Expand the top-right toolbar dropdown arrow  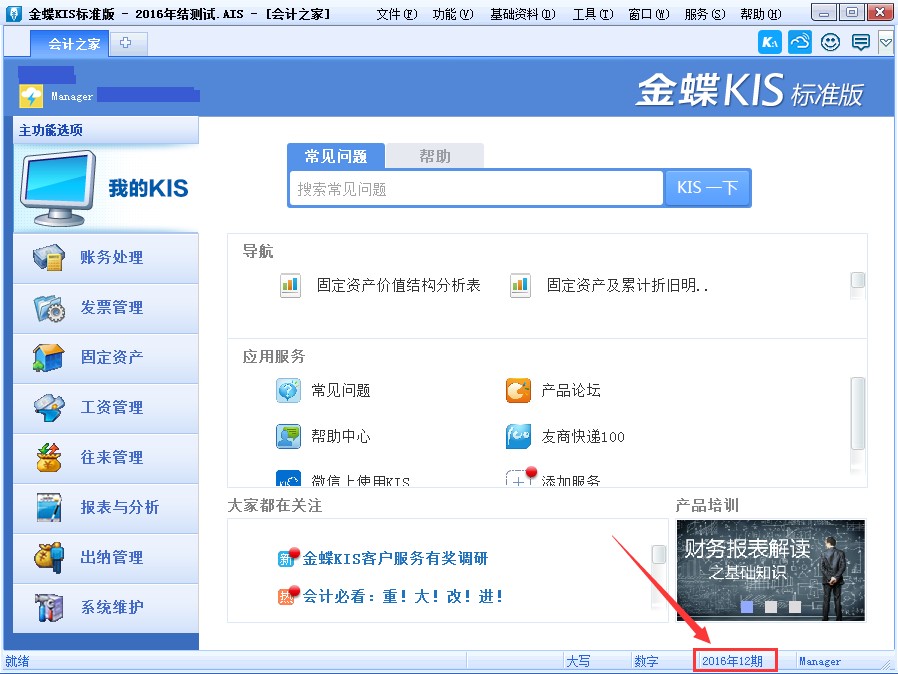tap(885, 42)
